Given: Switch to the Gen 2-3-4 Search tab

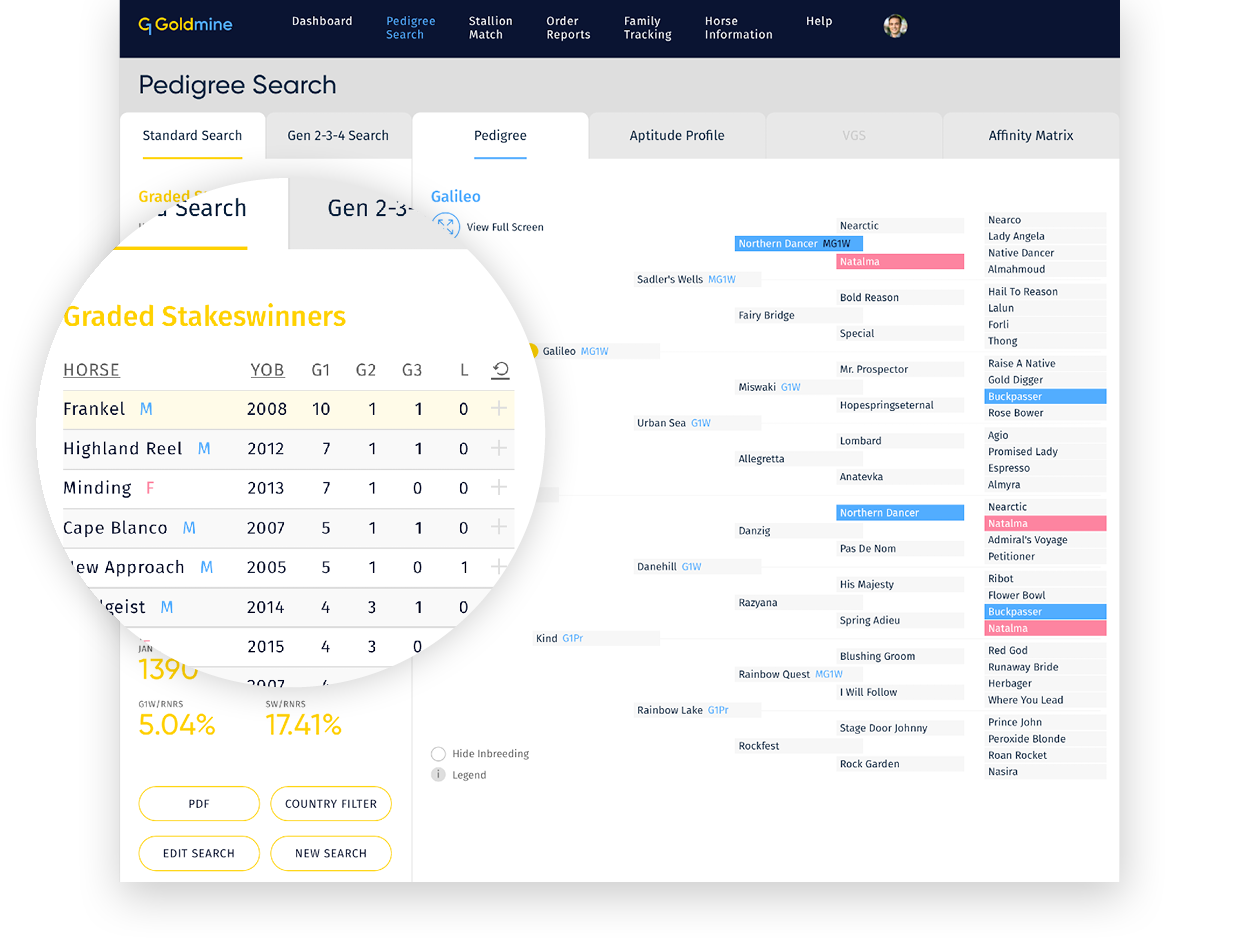Looking at the screenshot, I should click(338, 136).
